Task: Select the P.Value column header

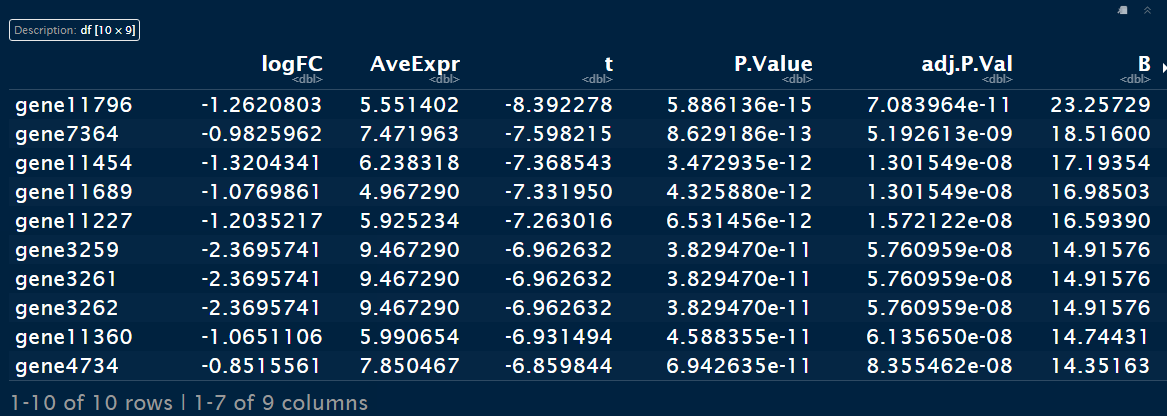Action: coord(773,65)
